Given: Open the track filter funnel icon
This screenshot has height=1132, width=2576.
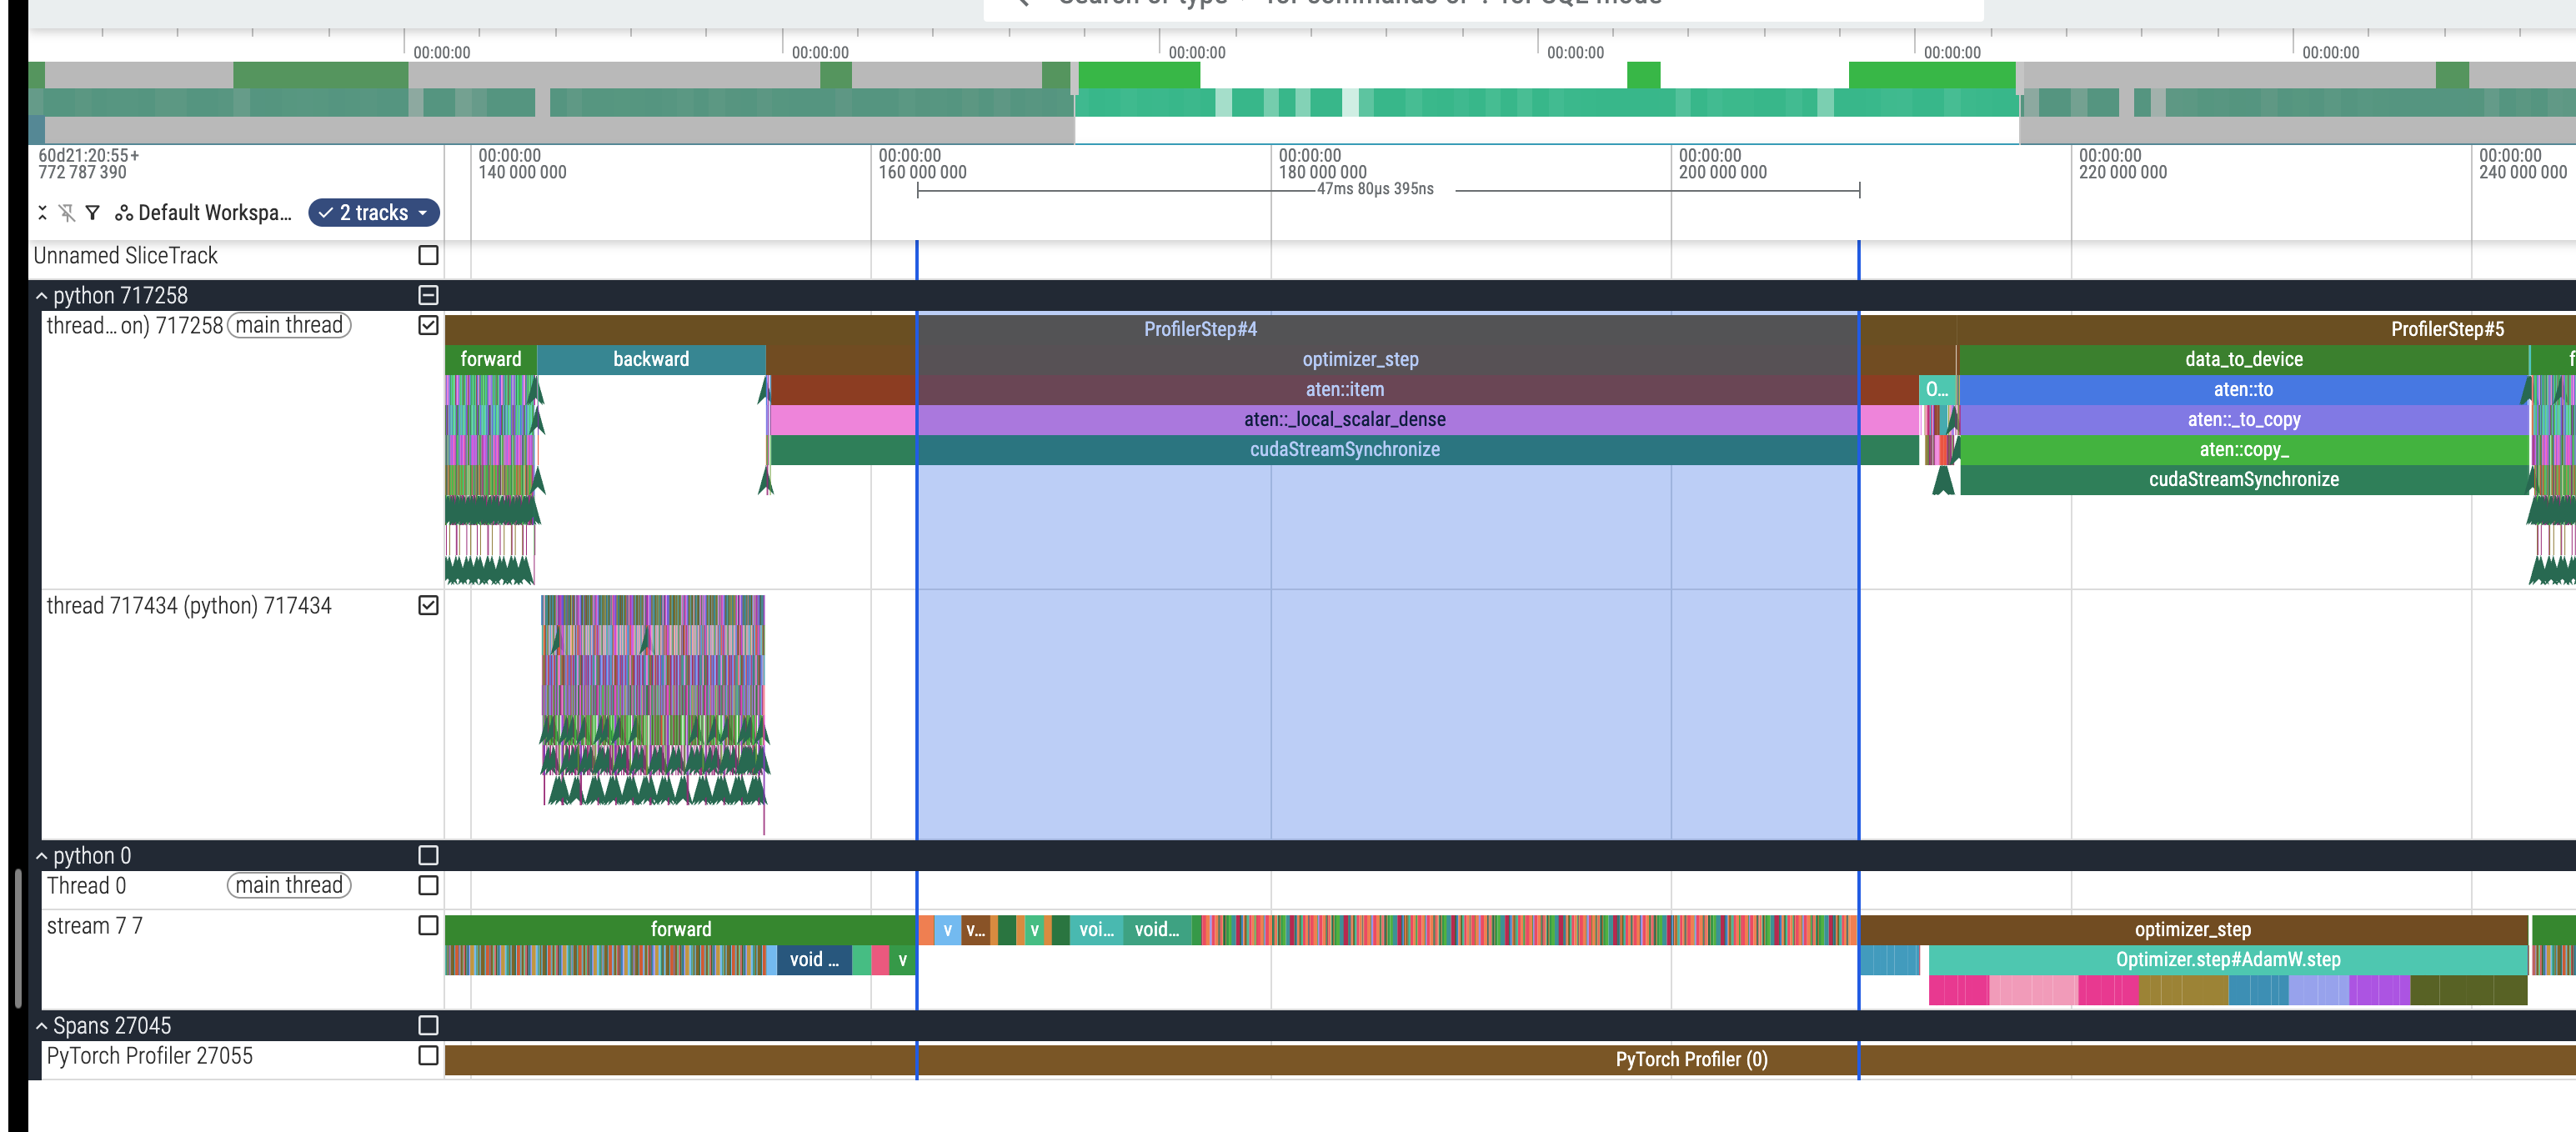Looking at the screenshot, I should pos(93,213).
